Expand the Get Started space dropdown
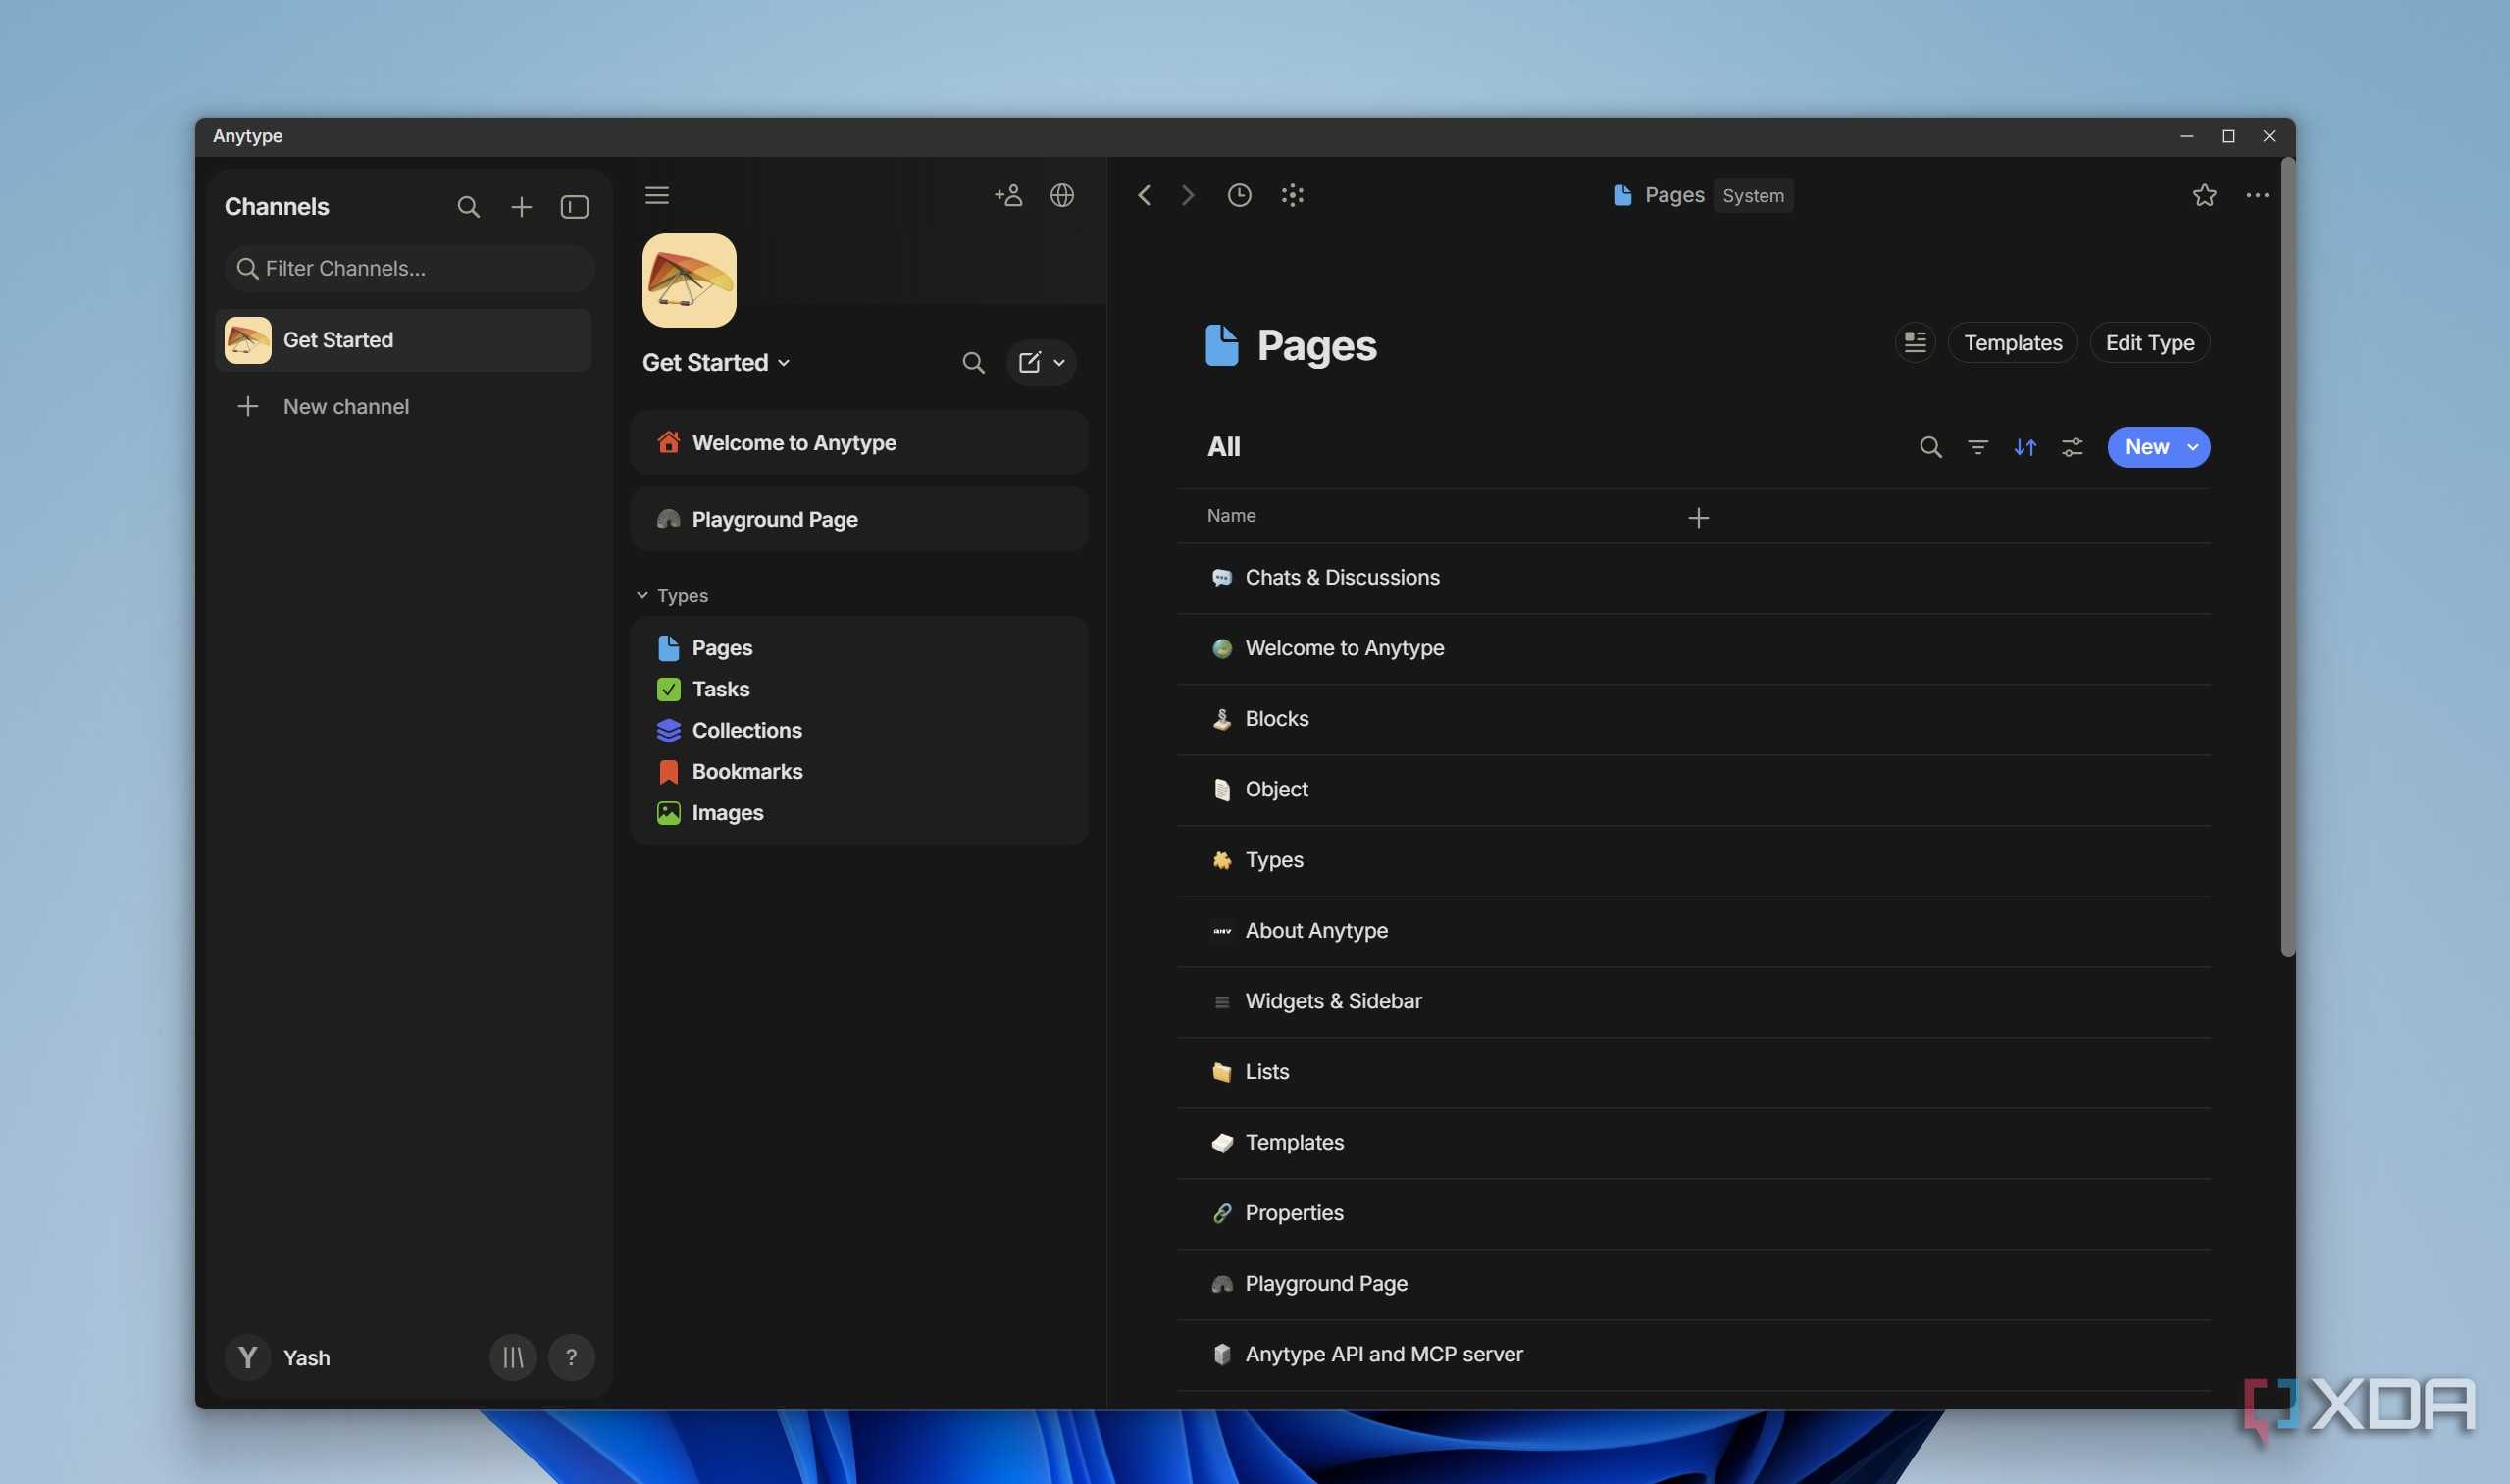This screenshot has height=1484, width=2510. pyautogui.click(x=716, y=363)
